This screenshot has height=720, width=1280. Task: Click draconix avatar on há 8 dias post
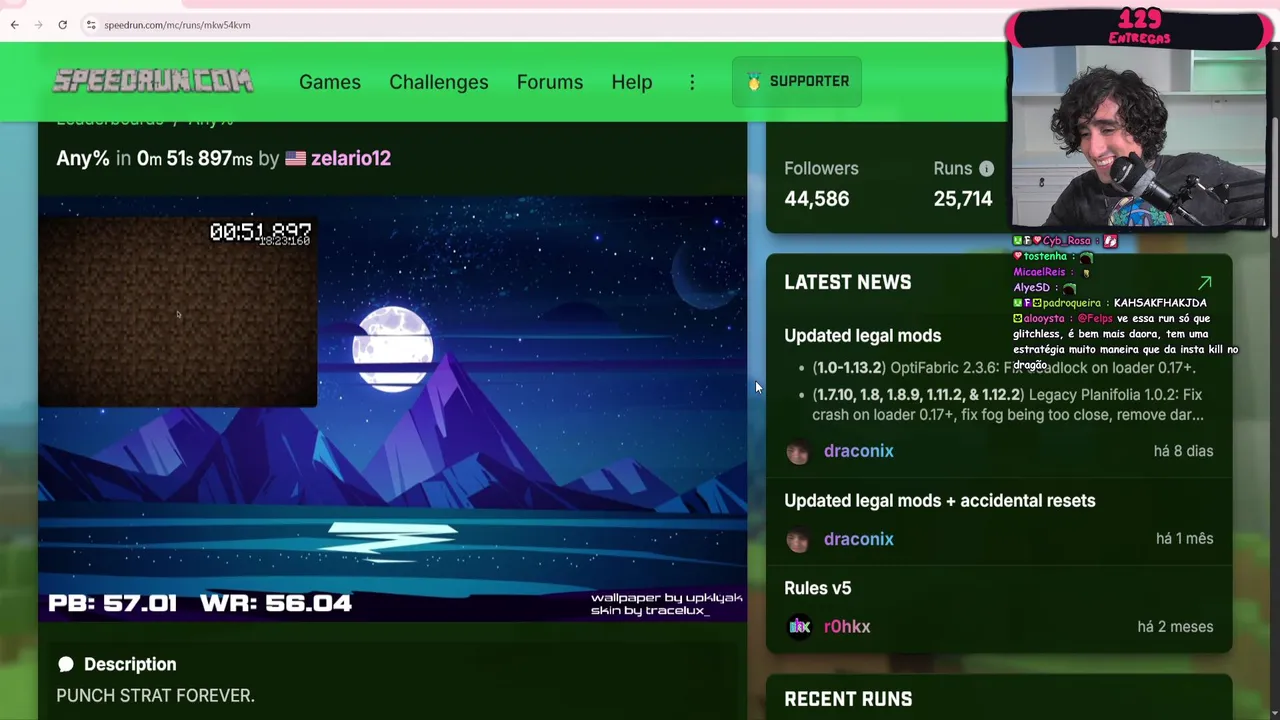click(798, 452)
